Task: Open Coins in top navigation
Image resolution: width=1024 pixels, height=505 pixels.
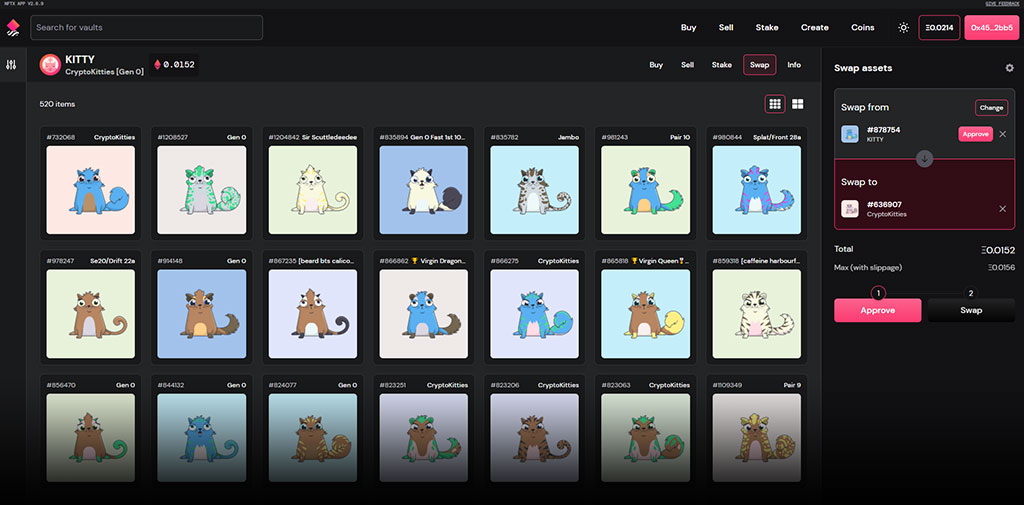Action: click(862, 28)
